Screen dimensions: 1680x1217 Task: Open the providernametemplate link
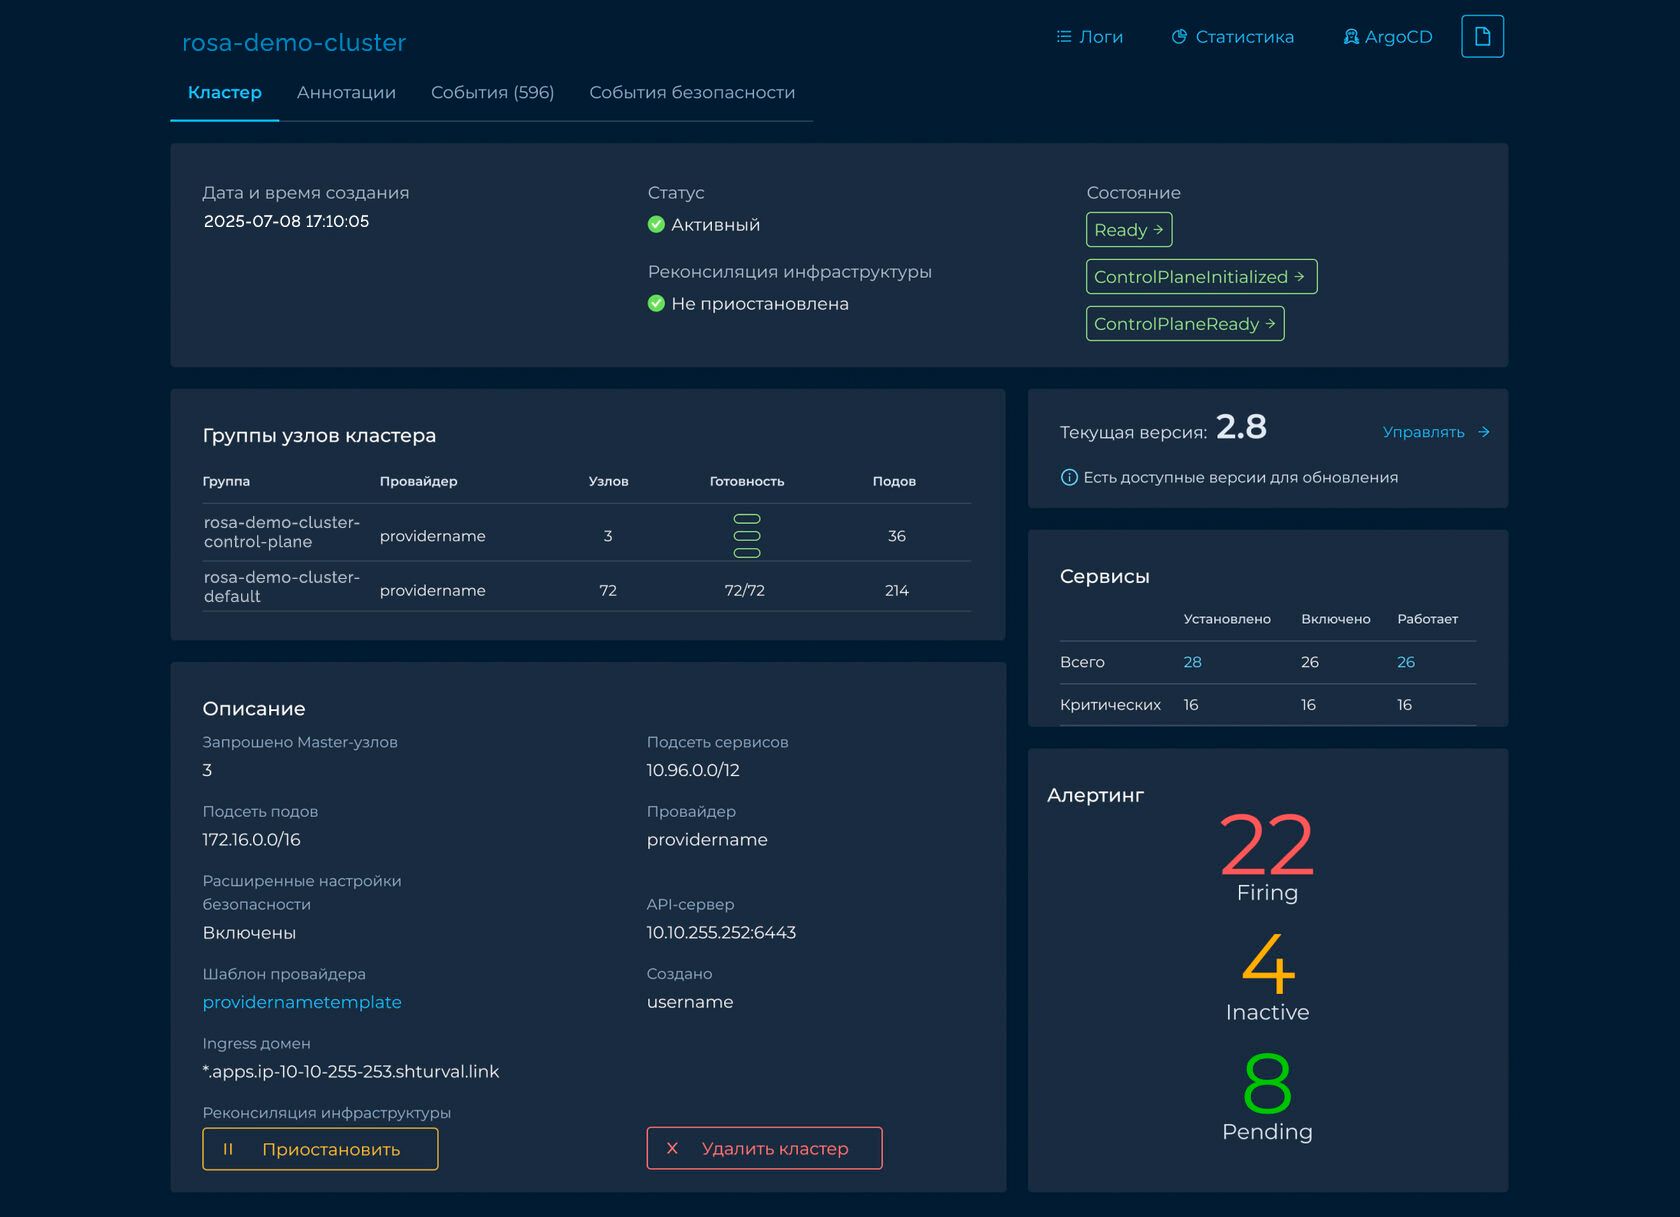click(302, 1002)
